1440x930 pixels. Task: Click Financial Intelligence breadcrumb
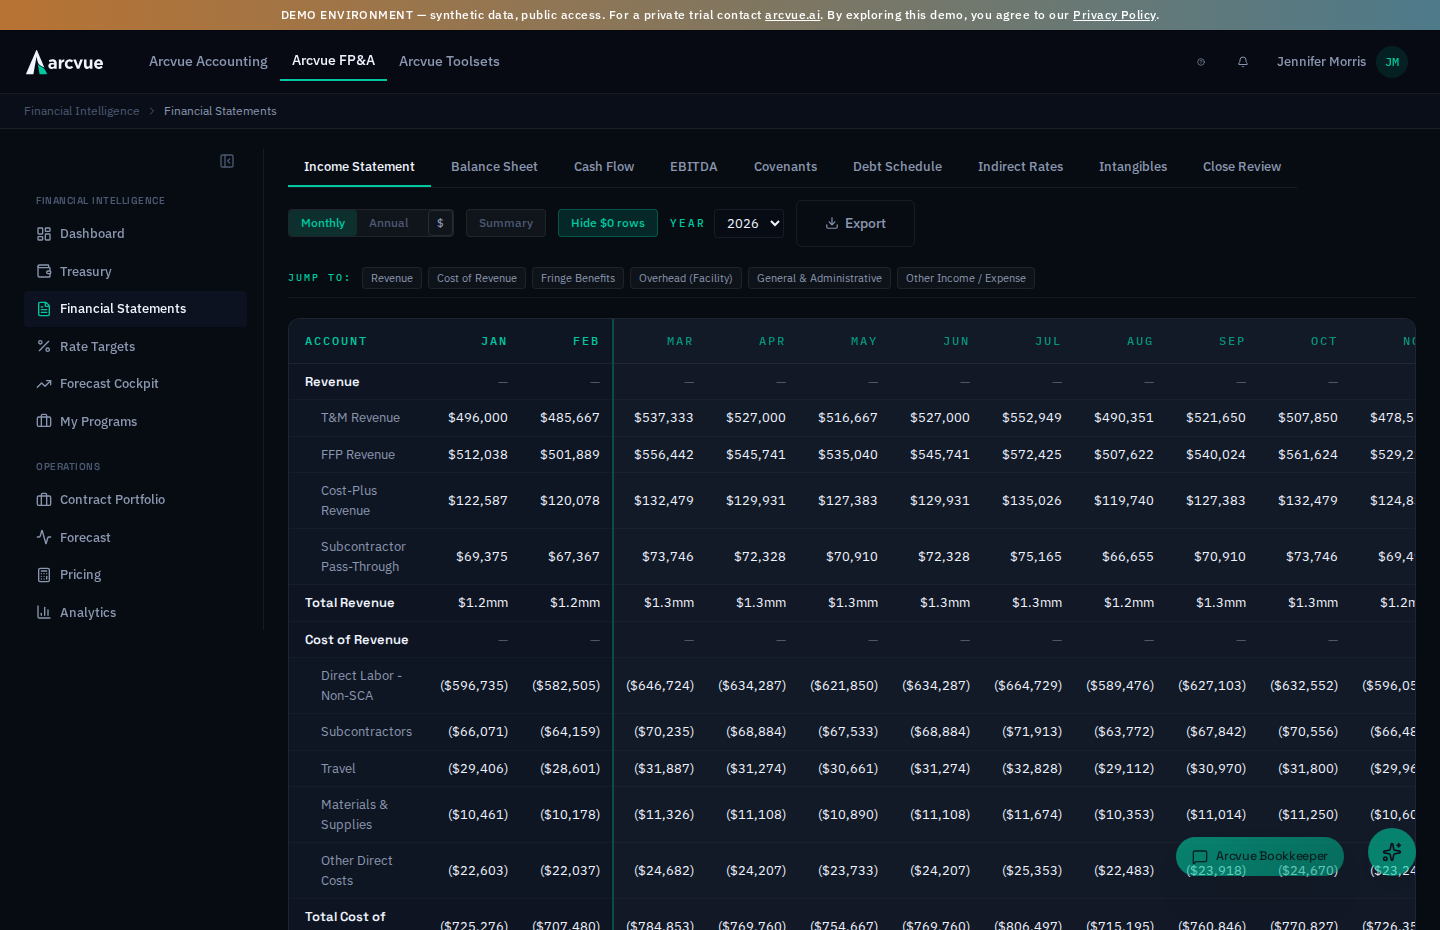tap(82, 111)
